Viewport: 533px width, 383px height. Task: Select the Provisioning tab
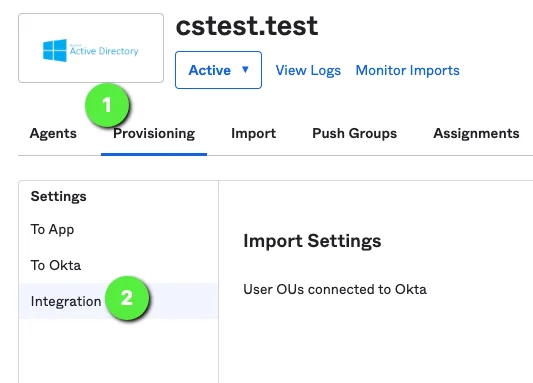[x=154, y=133]
